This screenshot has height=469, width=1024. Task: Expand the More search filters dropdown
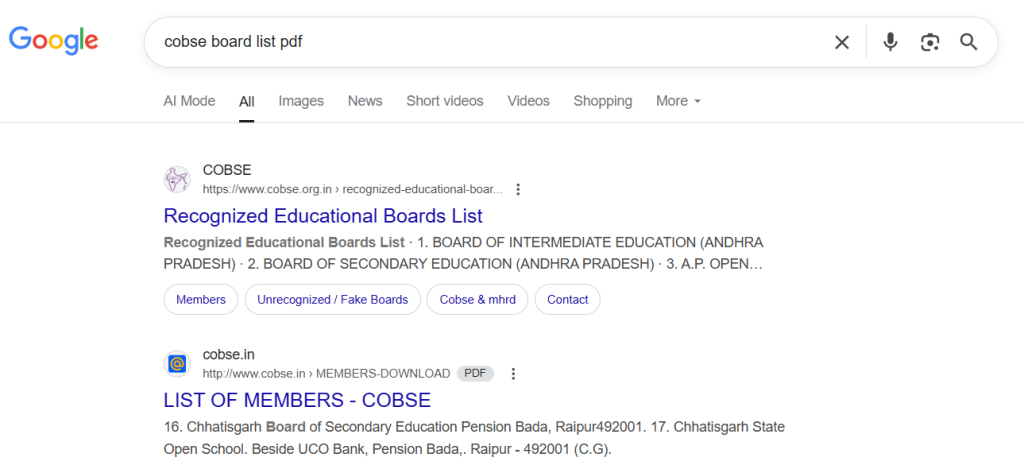coord(678,101)
